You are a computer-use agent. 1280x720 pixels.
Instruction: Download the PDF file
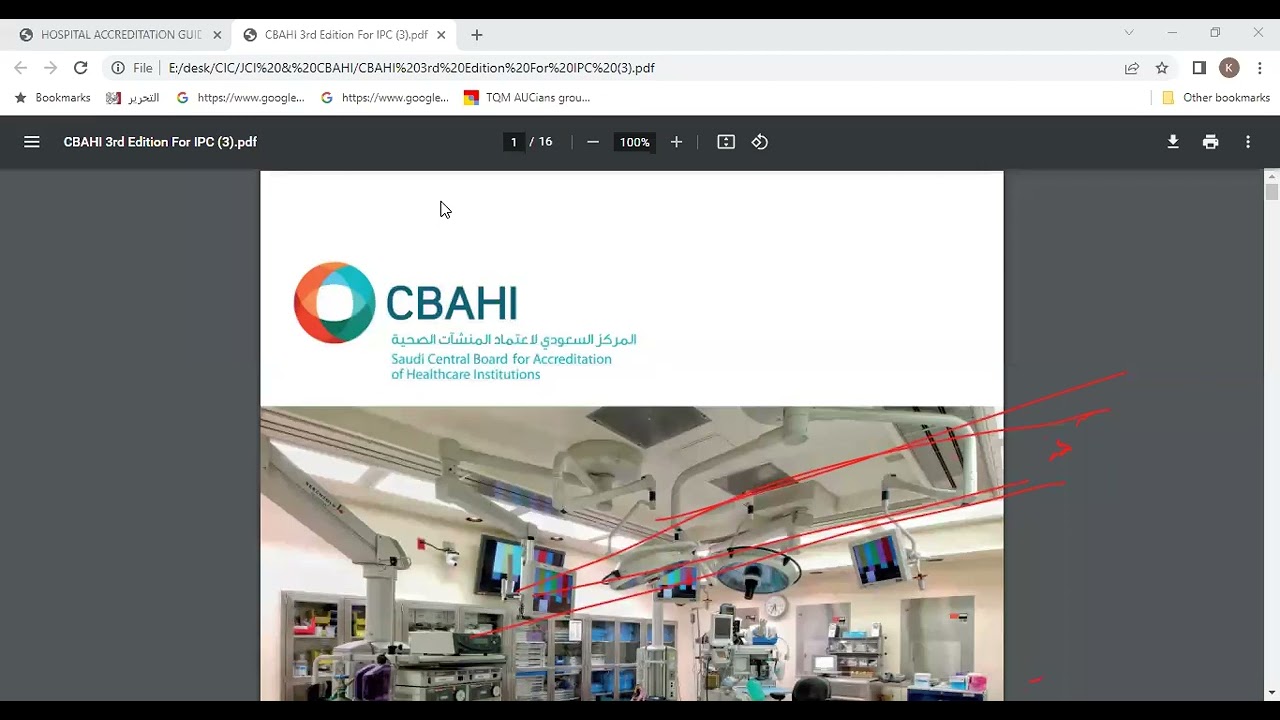click(1173, 142)
